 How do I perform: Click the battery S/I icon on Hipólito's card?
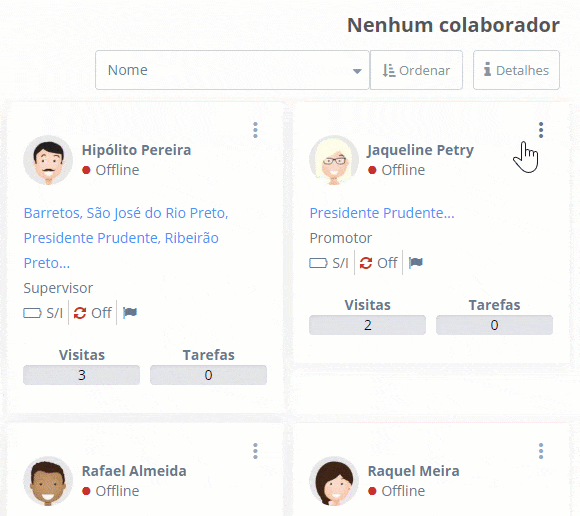(33, 313)
